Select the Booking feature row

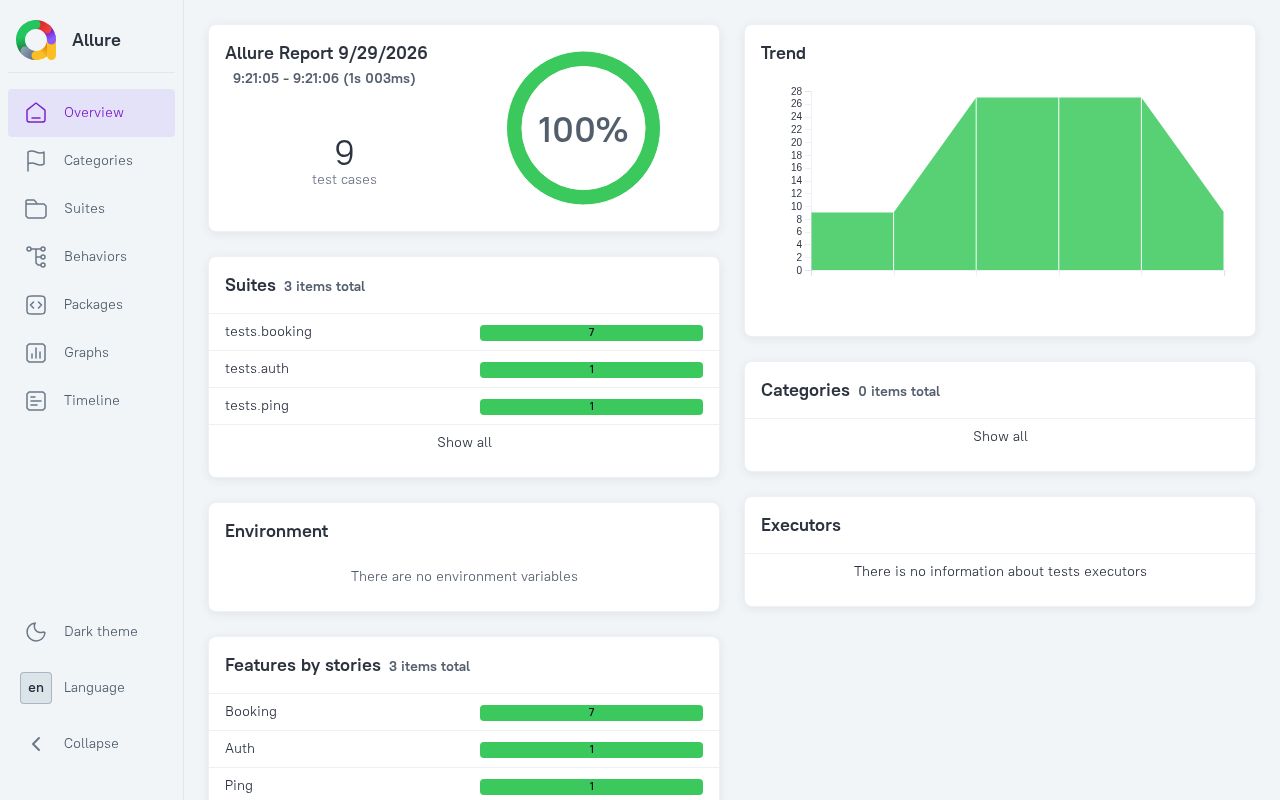(x=464, y=712)
